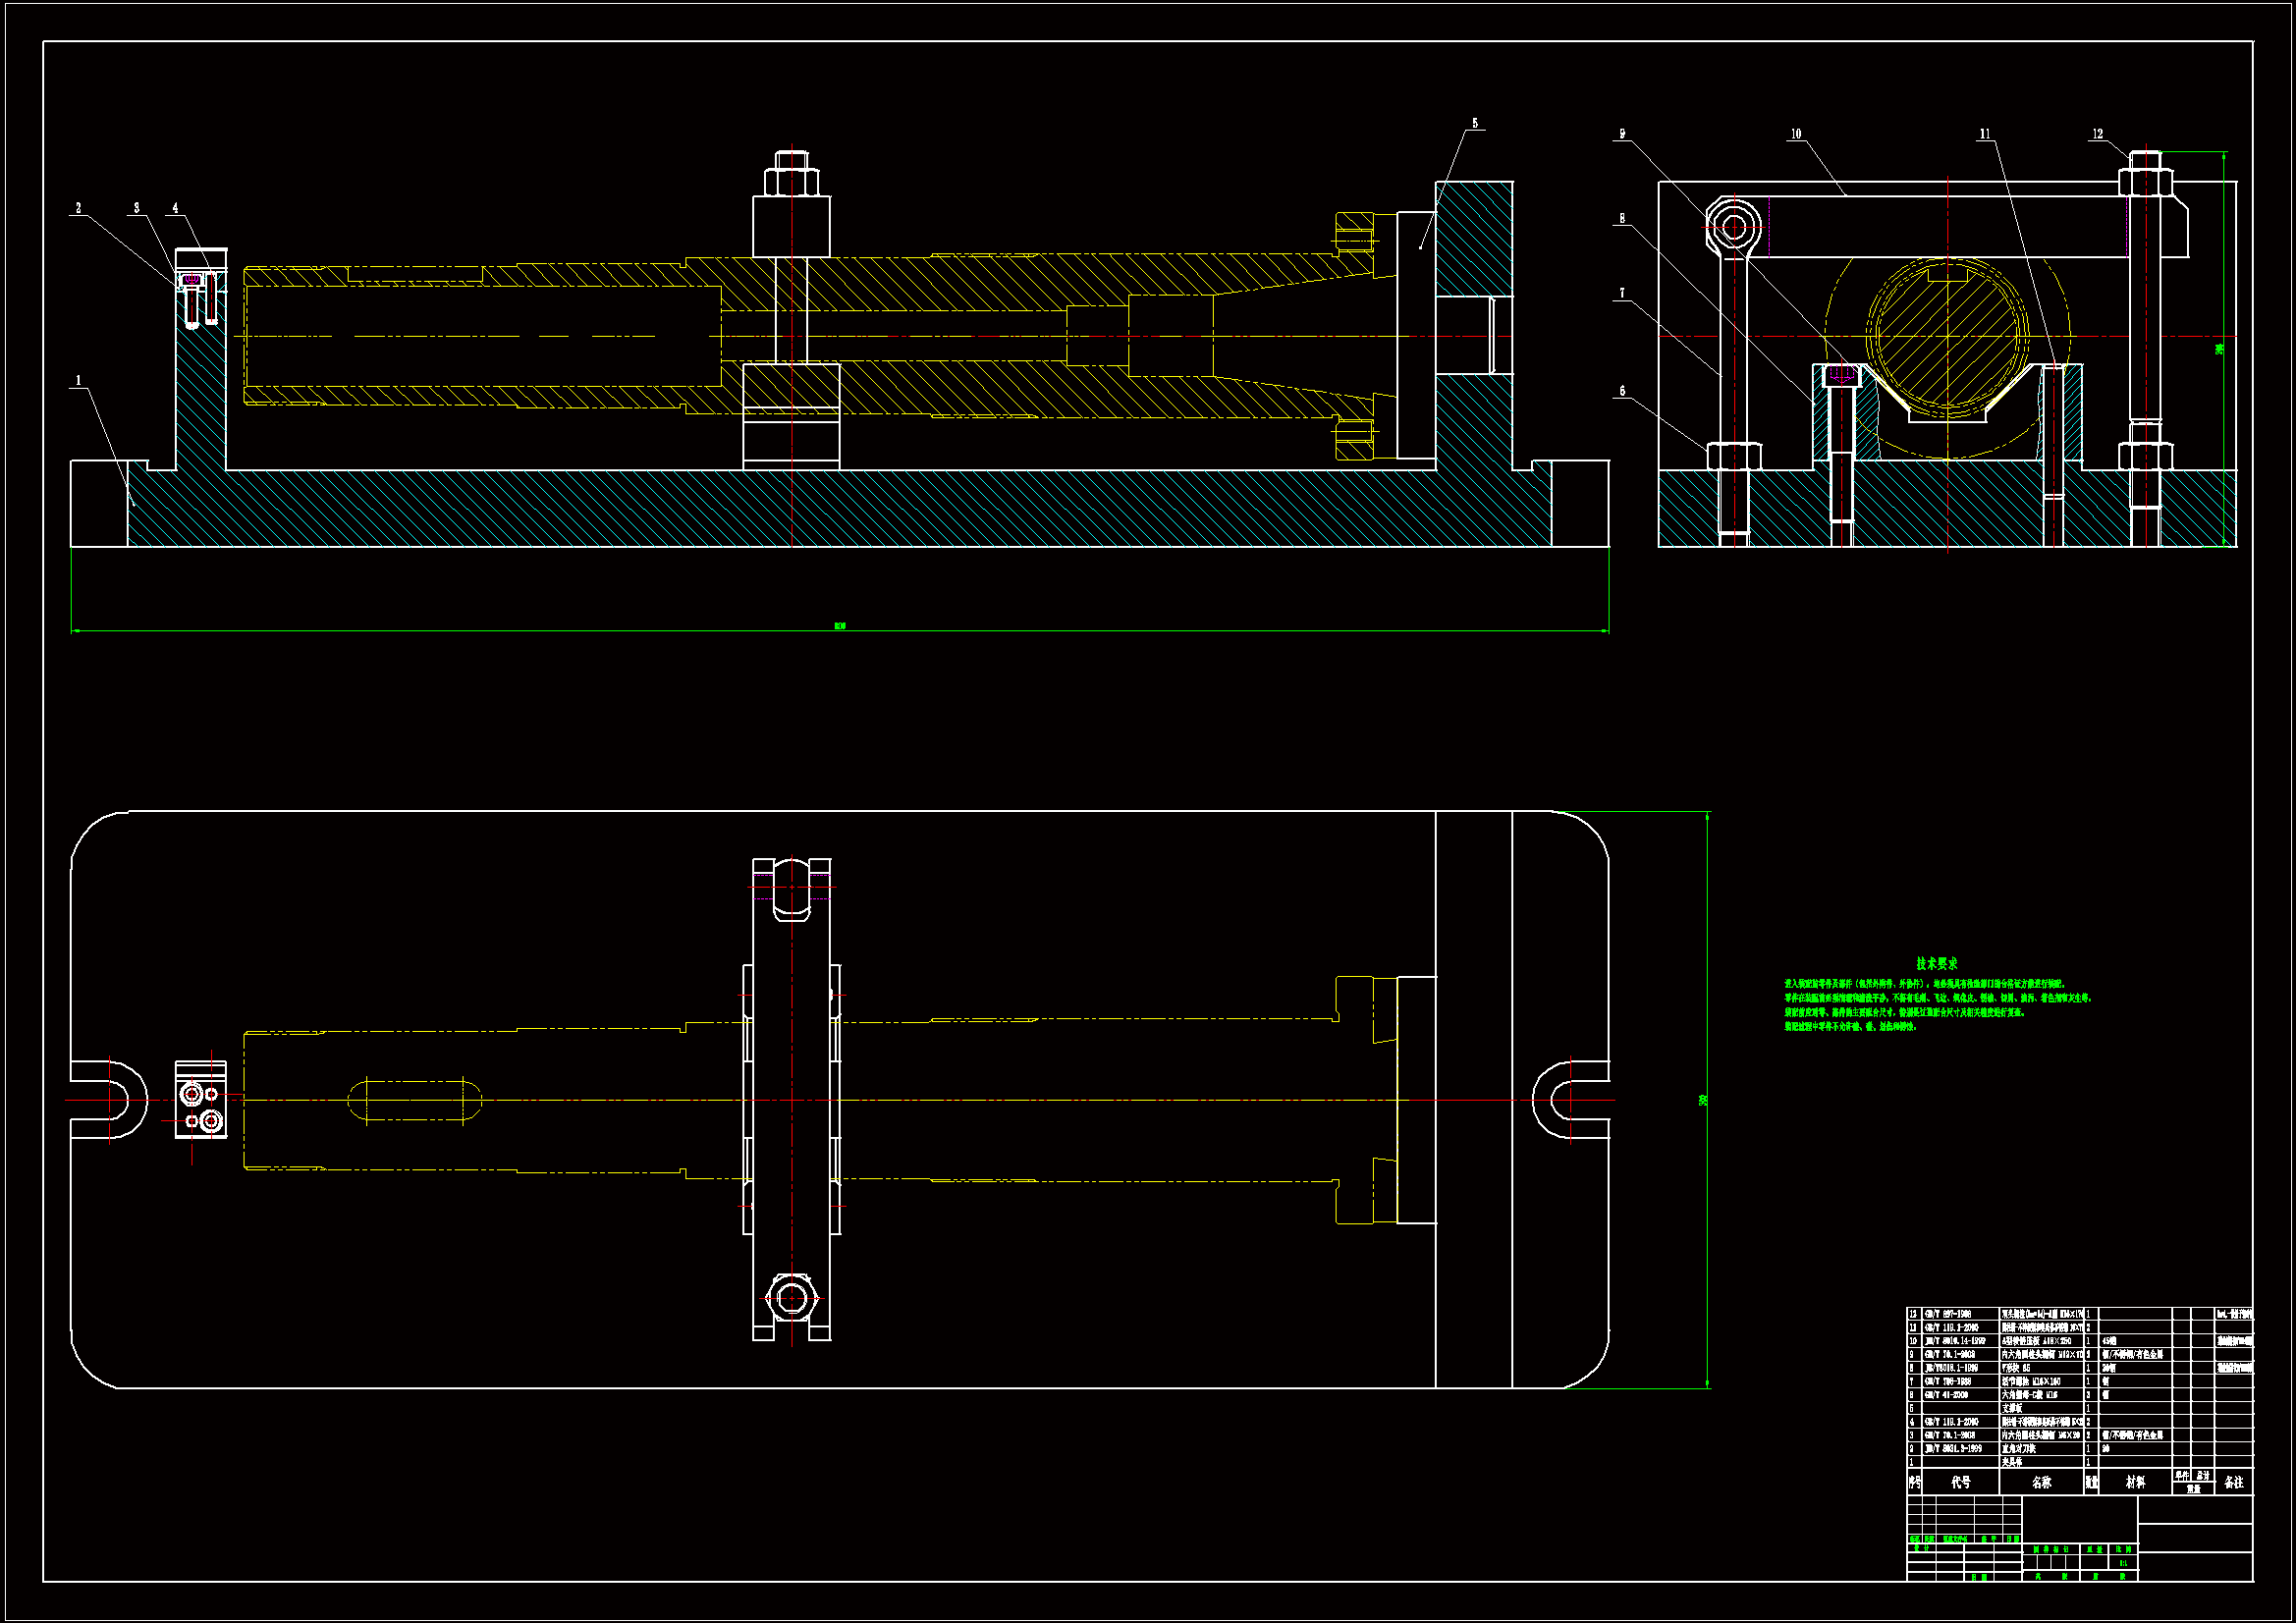The width and height of the screenshot is (2296, 1623).
Task: Select the horizontal length dimension under front view
Action: (x=840, y=627)
